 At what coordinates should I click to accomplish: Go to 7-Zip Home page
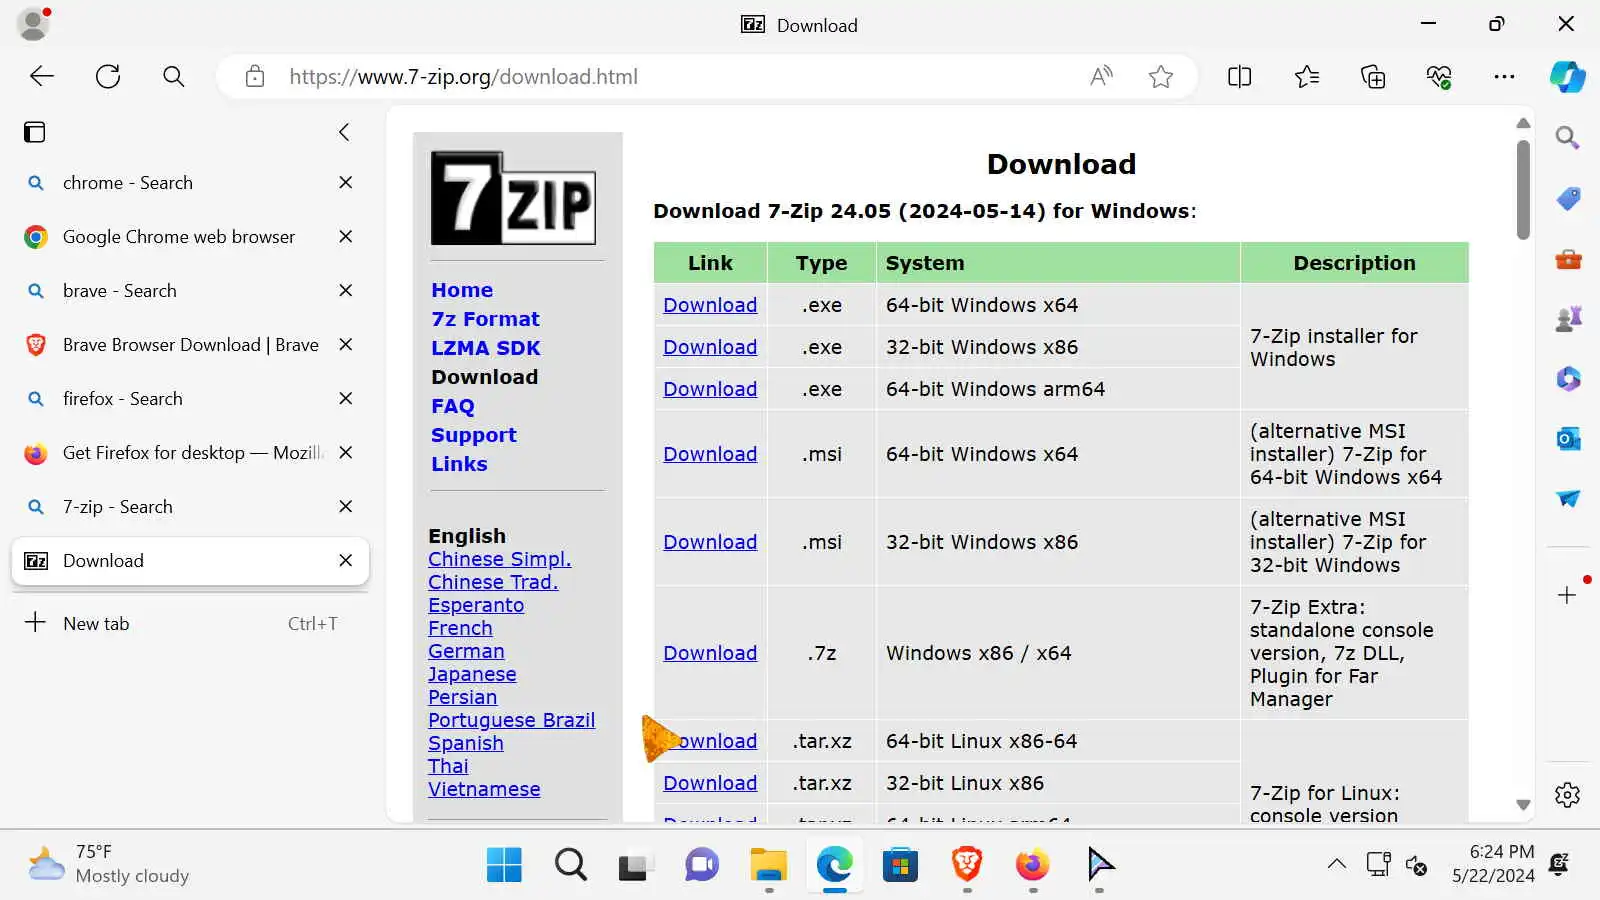click(462, 290)
